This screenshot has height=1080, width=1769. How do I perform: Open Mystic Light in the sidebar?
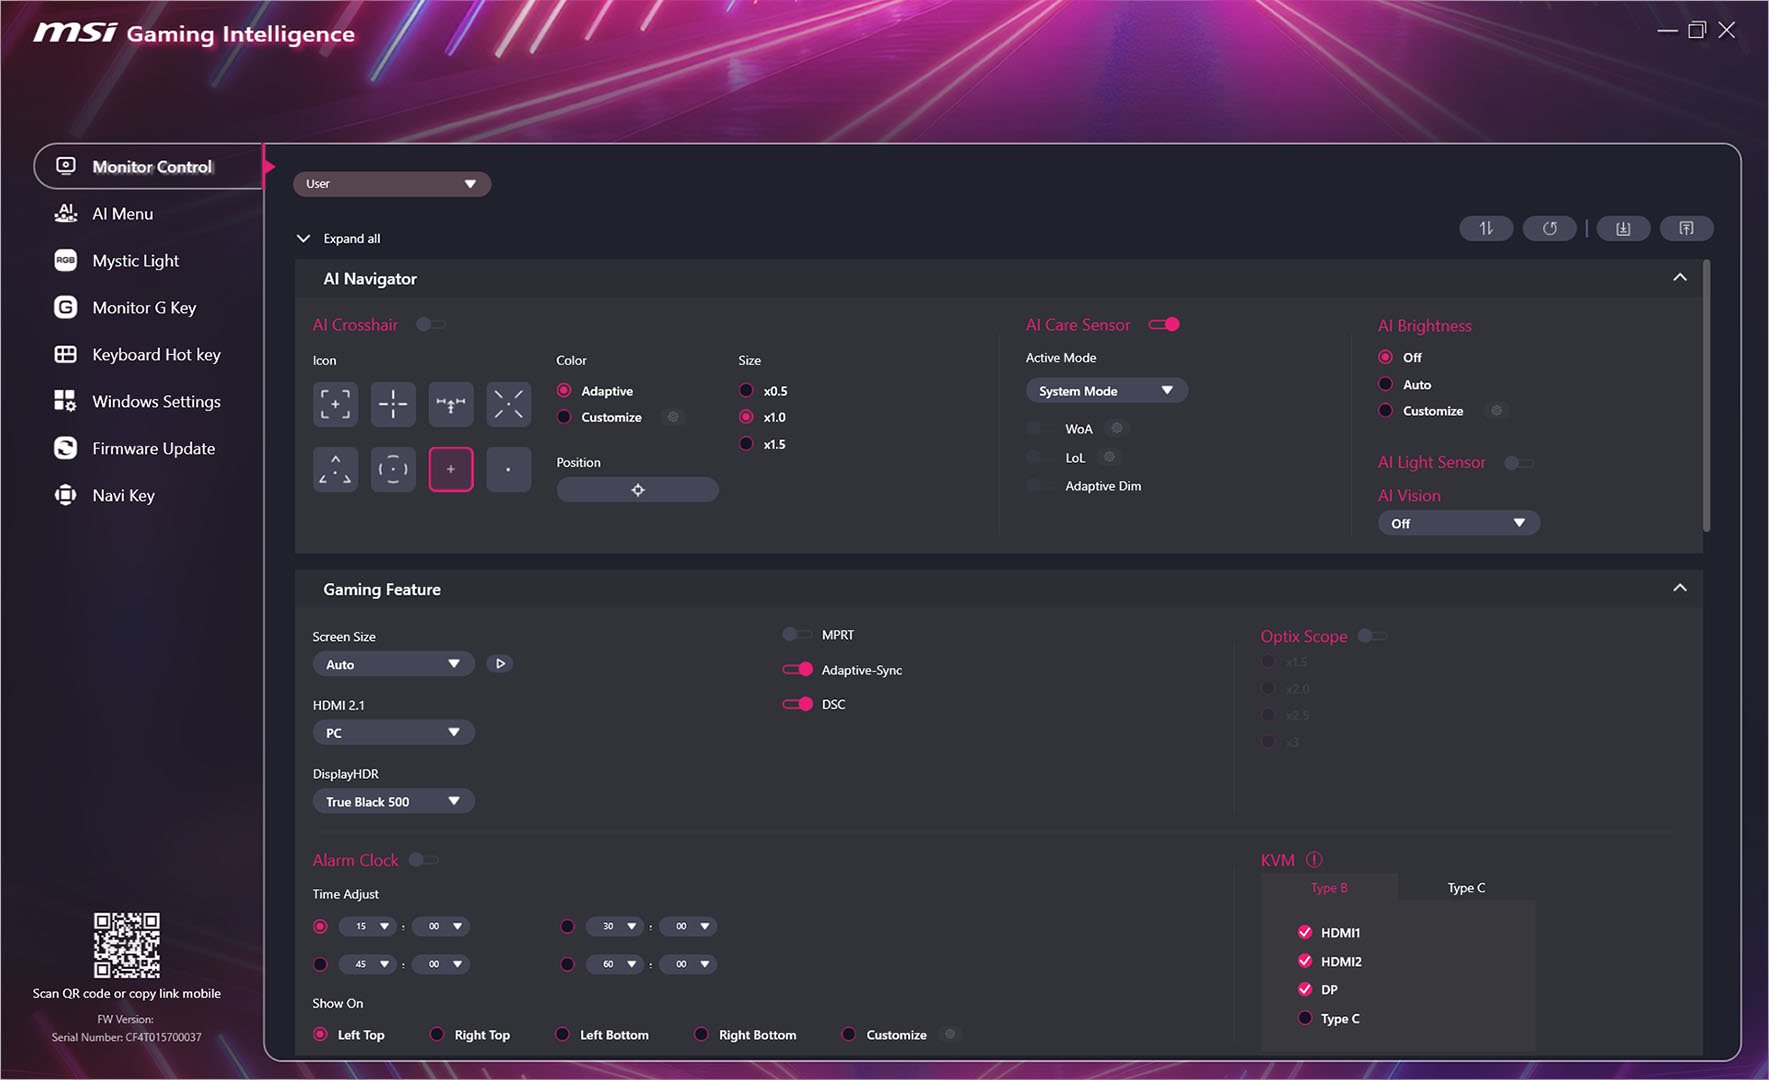135,261
